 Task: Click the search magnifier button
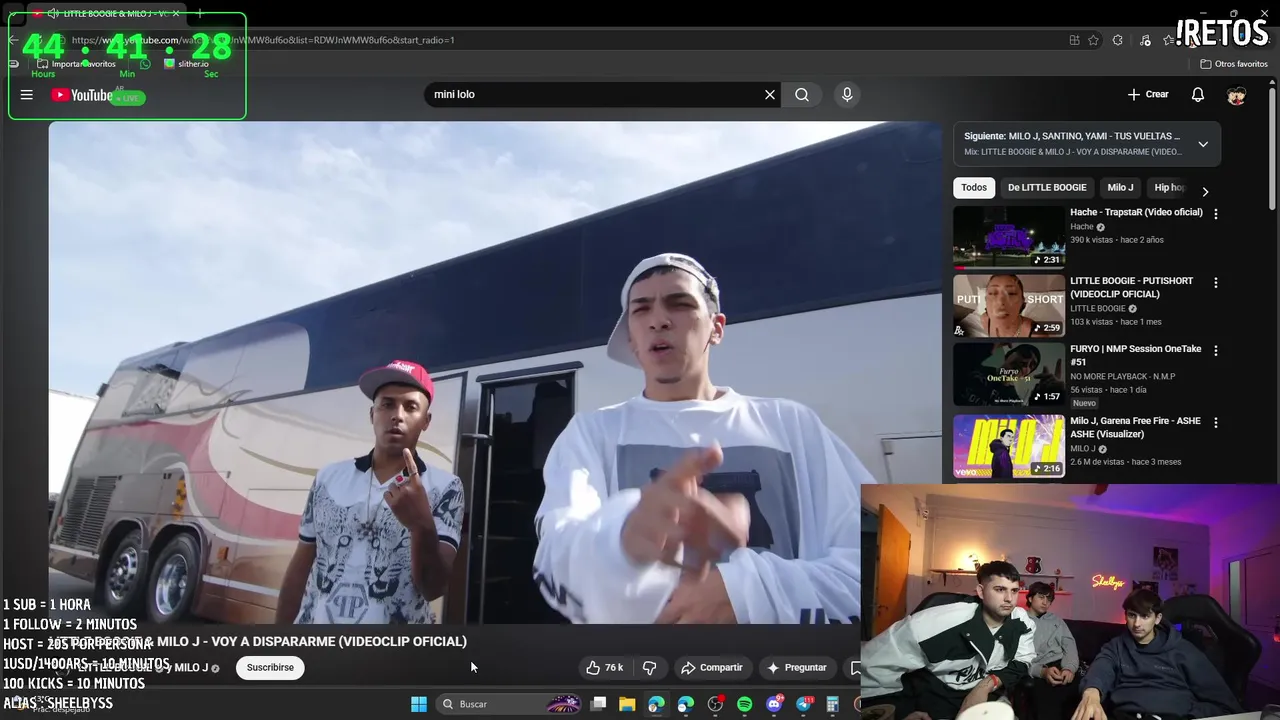click(802, 94)
